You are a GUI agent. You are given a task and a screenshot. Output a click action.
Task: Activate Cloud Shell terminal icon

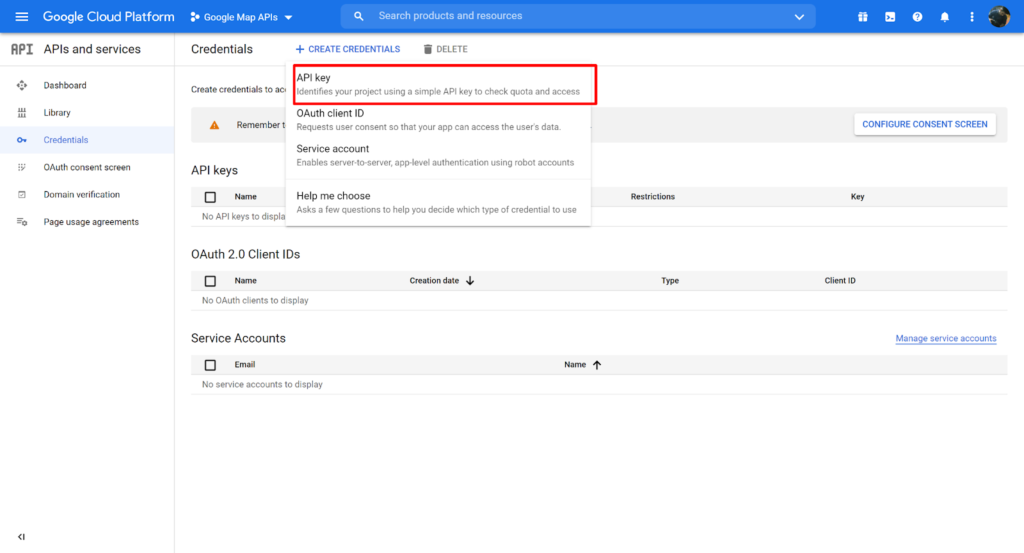click(x=890, y=17)
